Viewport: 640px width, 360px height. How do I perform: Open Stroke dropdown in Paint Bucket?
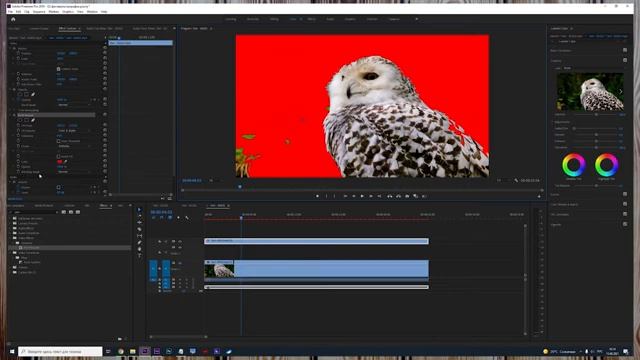click(x=73, y=146)
